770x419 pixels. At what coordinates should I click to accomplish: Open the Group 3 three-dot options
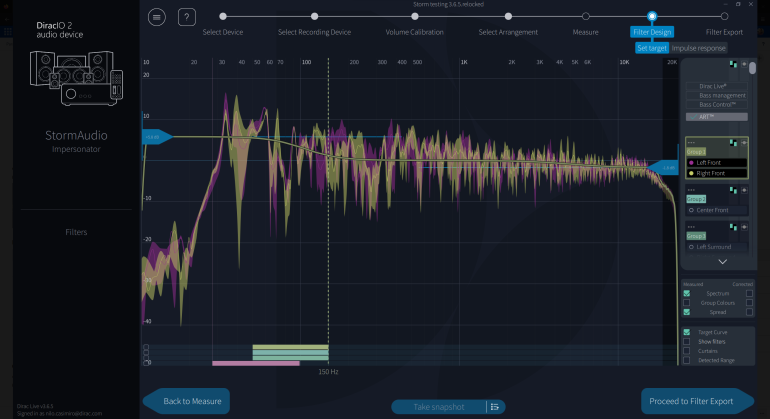(x=690, y=226)
